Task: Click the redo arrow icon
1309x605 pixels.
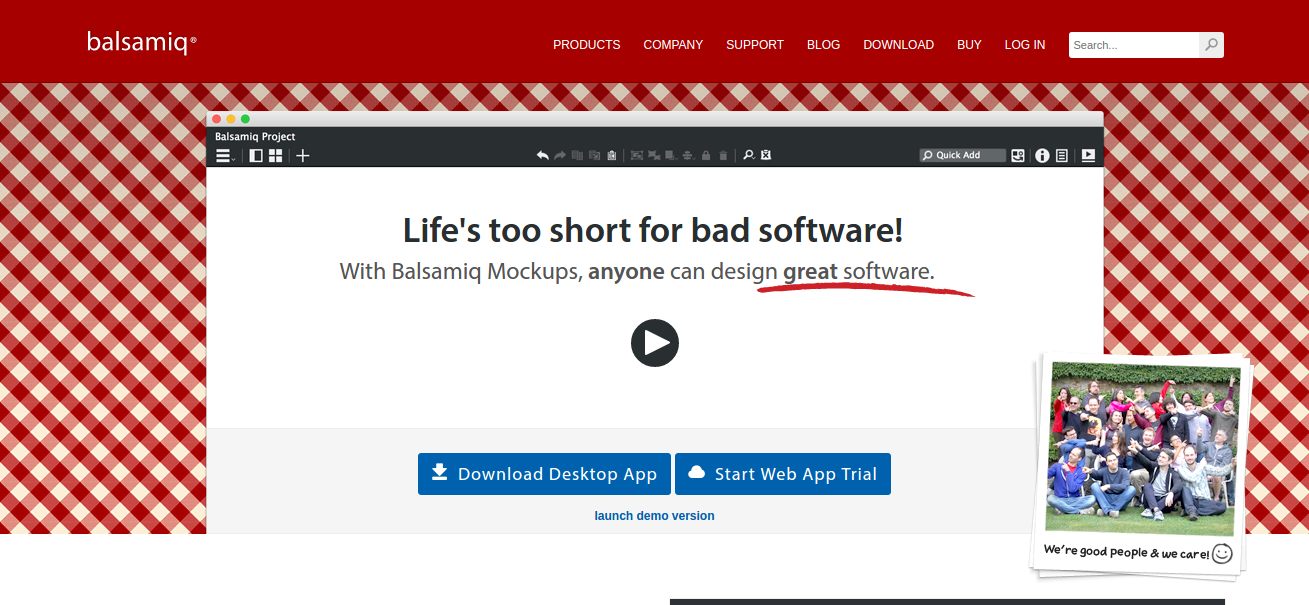Action: 560,155
